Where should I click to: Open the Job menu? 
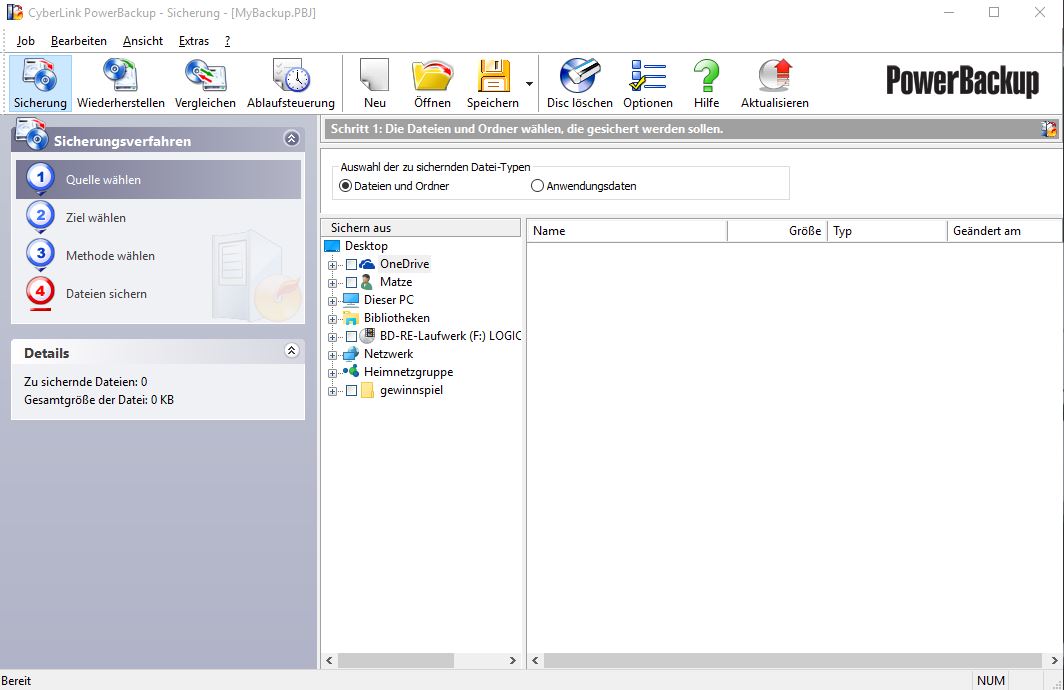(x=26, y=41)
